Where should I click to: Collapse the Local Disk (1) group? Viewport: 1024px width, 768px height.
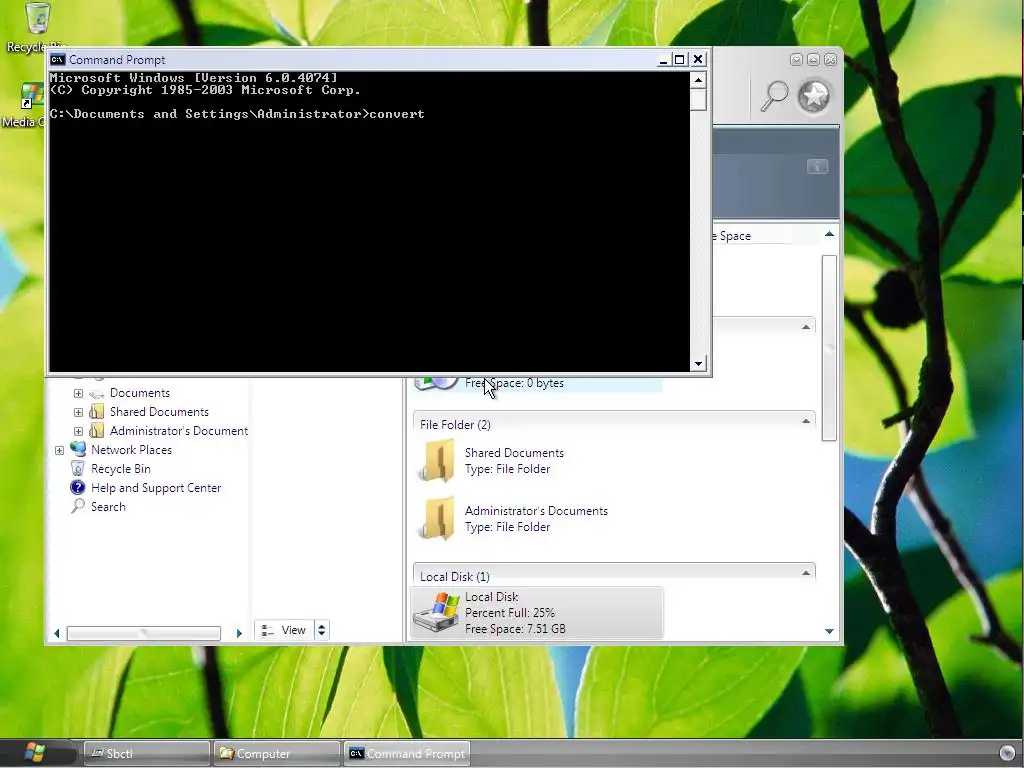pyautogui.click(x=806, y=573)
